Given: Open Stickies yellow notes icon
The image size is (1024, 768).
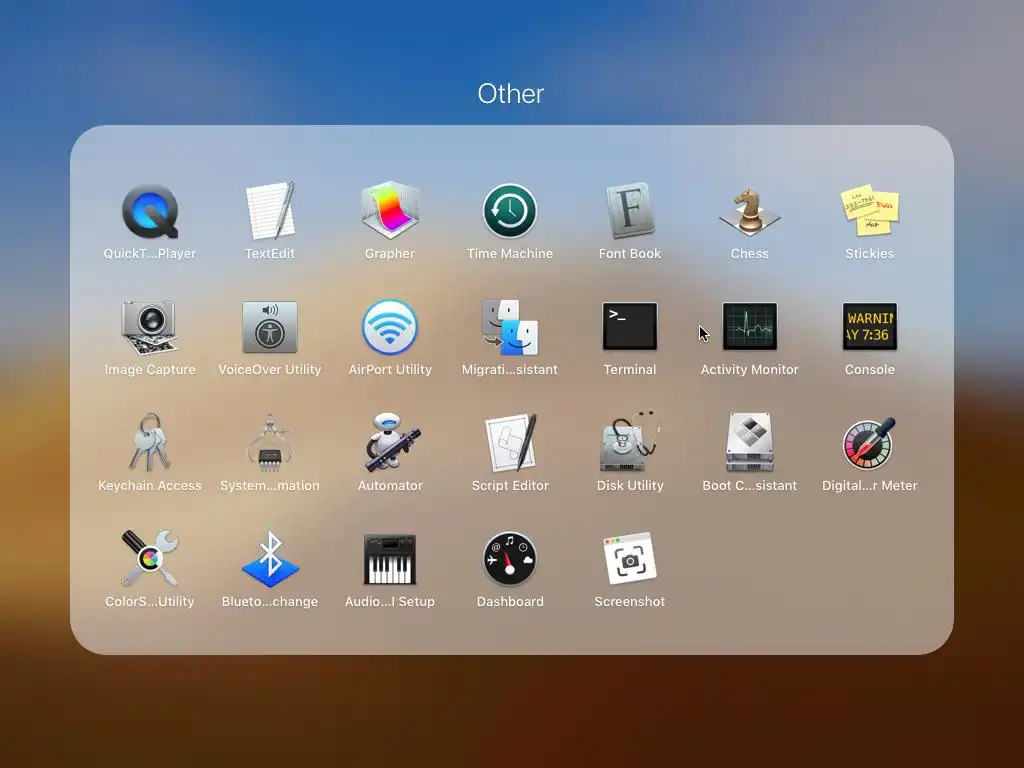Looking at the screenshot, I should pyautogui.click(x=870, y=210).
